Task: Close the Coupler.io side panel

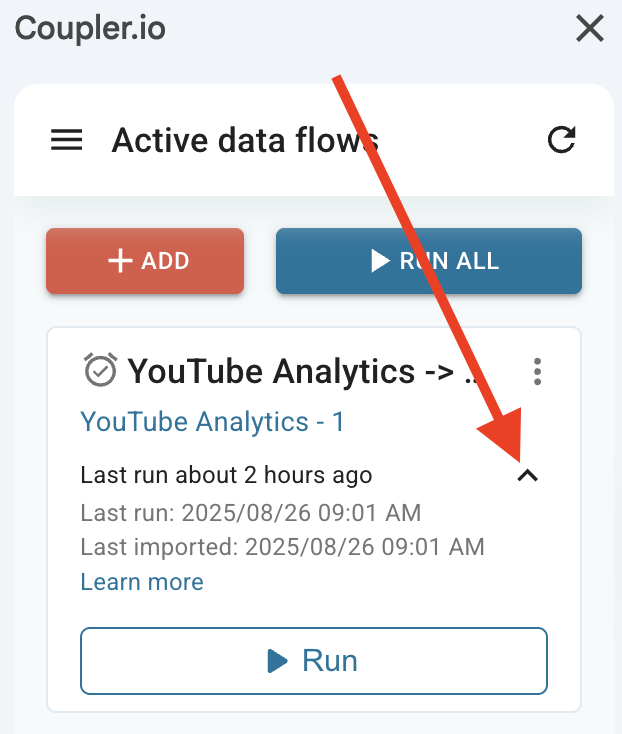Action: (590, 29)
